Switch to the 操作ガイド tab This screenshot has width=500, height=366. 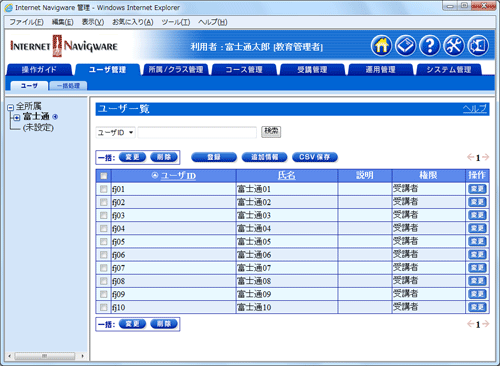(39, 69)
